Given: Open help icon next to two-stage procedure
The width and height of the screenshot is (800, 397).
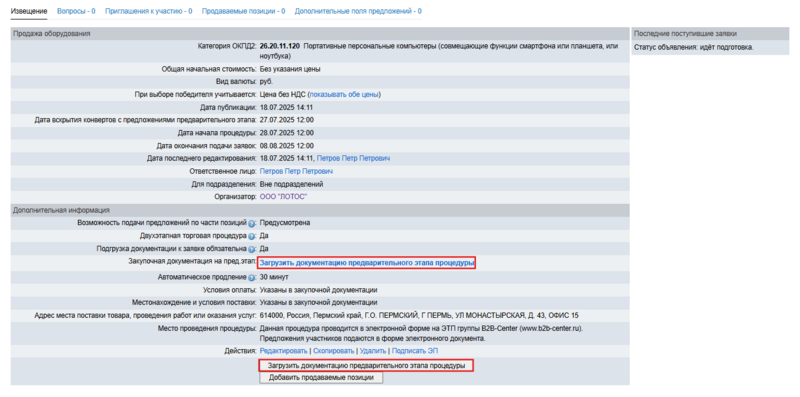Looking at the screenshot, I should [x=252, y=236].
